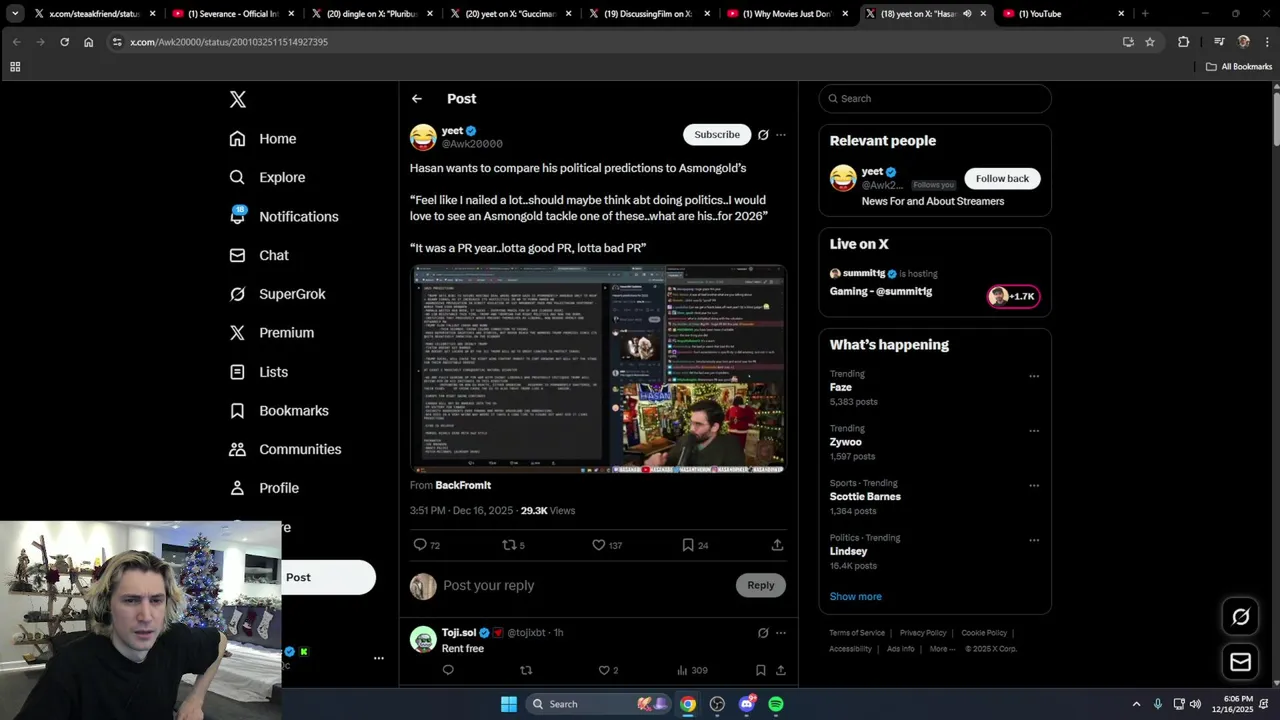
Task: View analytics 309 on Toji.sol reply
Action: click(692, 670)
